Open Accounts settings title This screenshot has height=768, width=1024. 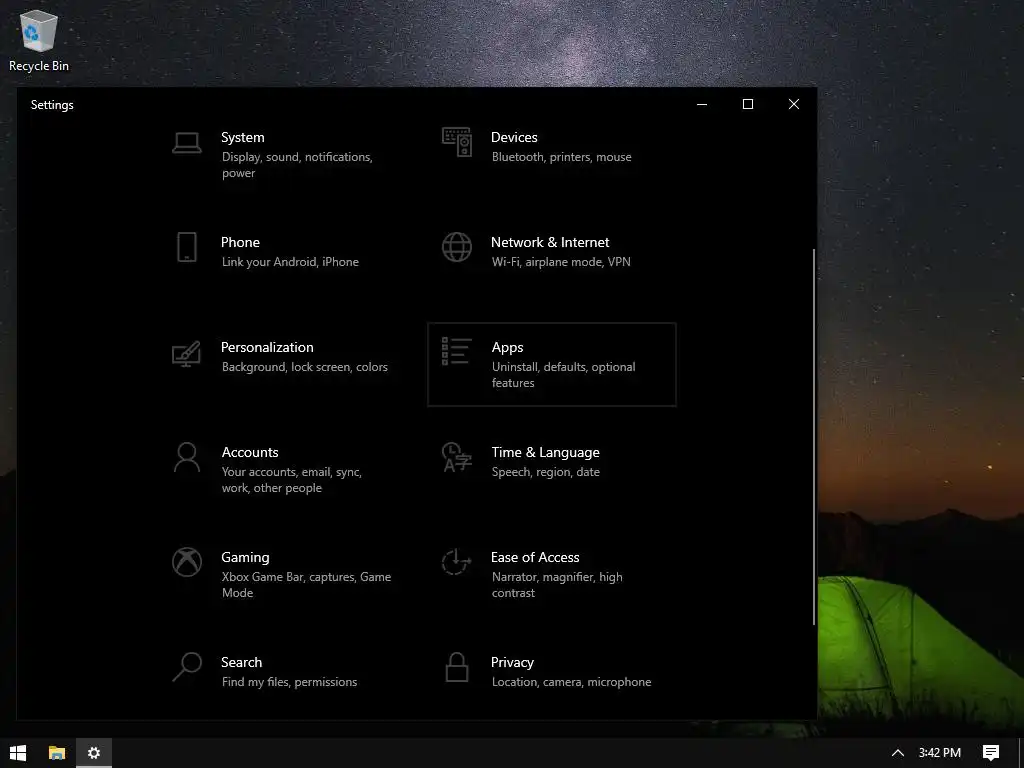pos(250,453)
